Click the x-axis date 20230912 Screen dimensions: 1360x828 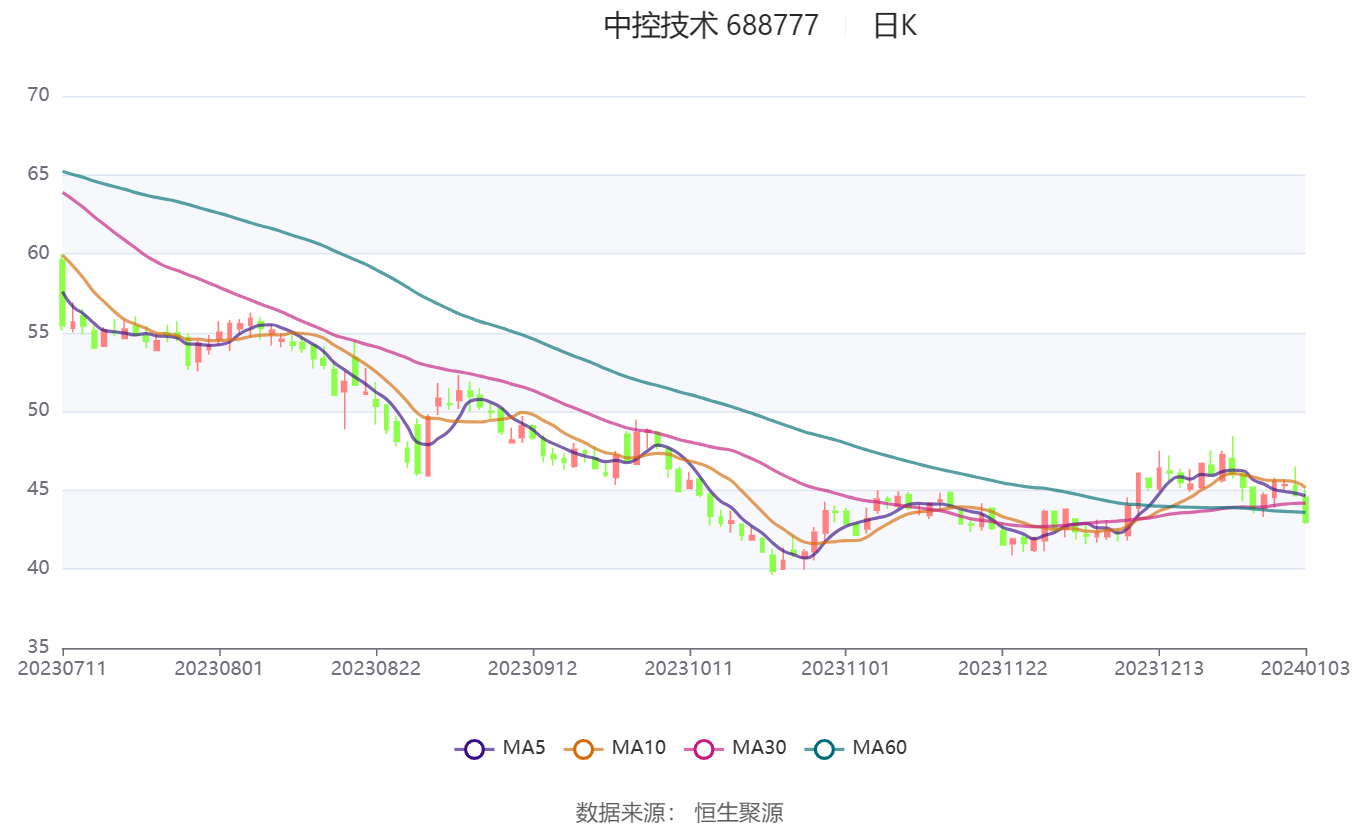(x=532, y=668)
